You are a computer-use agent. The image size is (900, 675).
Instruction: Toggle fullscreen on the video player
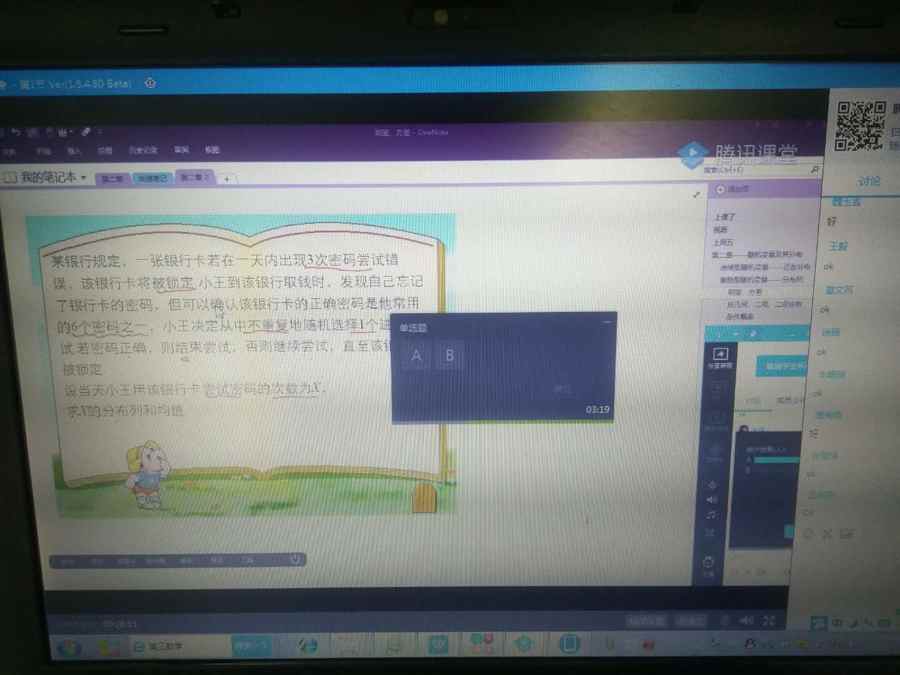[769, 620]
